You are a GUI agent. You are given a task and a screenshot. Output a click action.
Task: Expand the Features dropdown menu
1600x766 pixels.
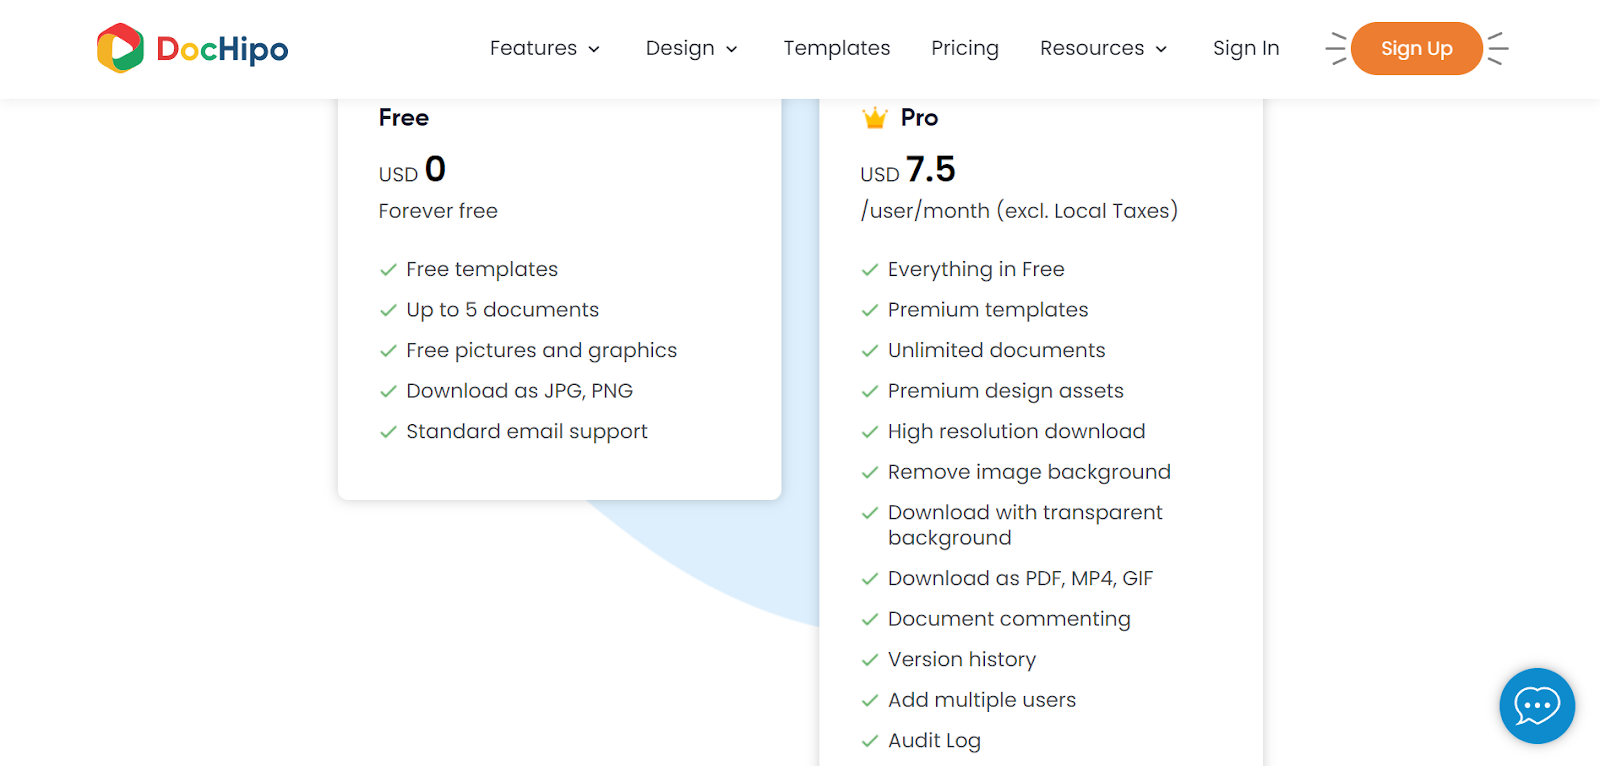(x=544, y=48)
